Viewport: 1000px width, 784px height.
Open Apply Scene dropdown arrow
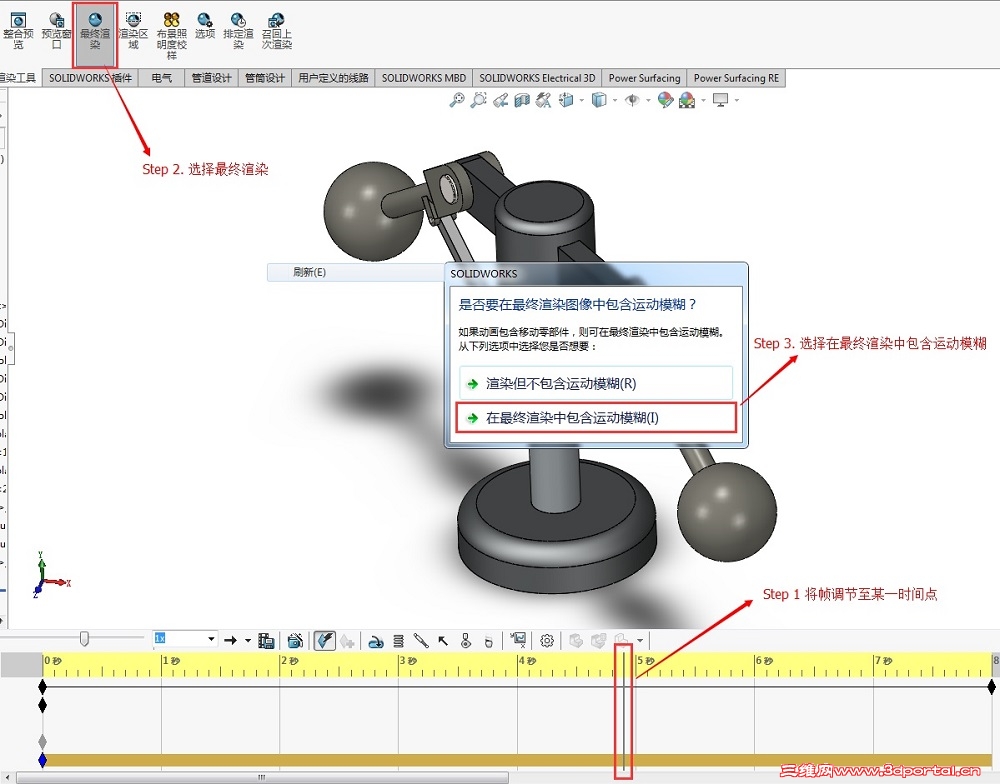(x=703, y=100)
